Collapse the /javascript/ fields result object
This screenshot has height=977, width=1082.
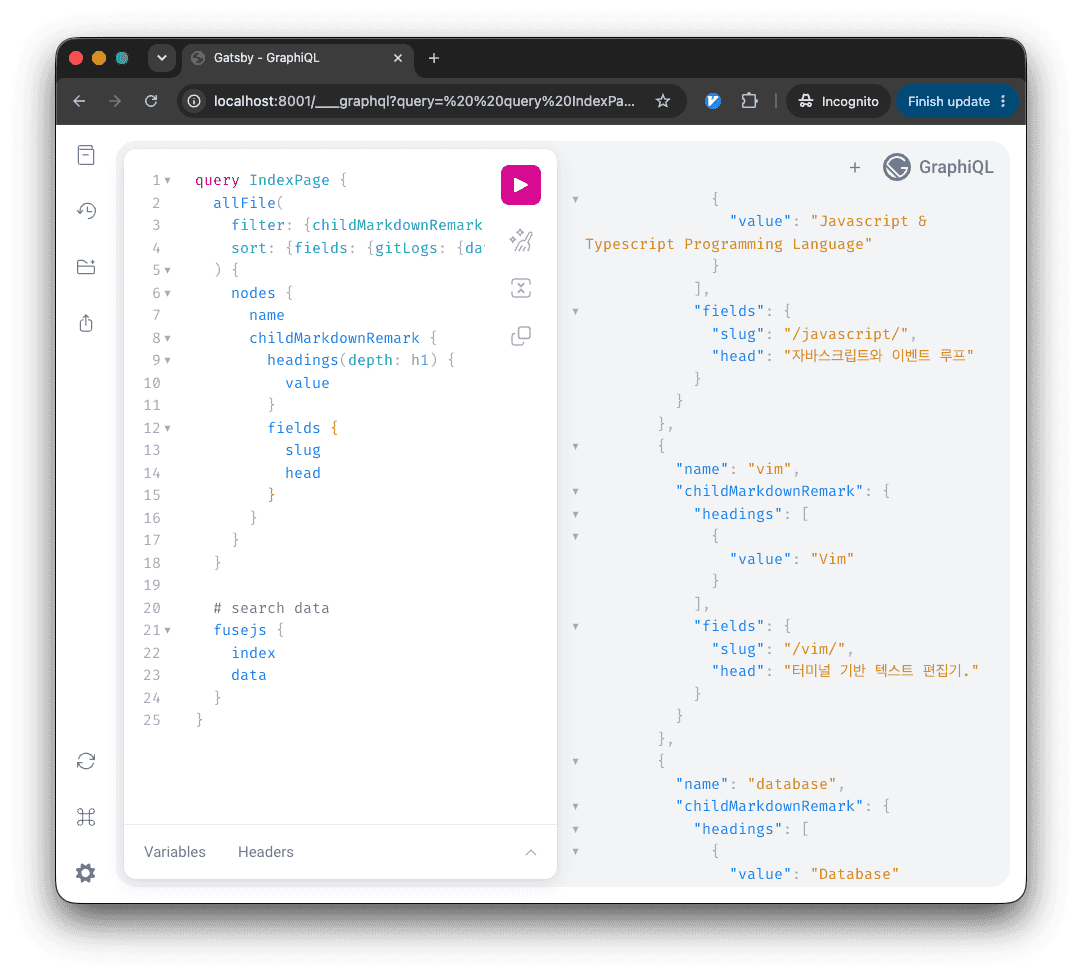tap(576, 312)
